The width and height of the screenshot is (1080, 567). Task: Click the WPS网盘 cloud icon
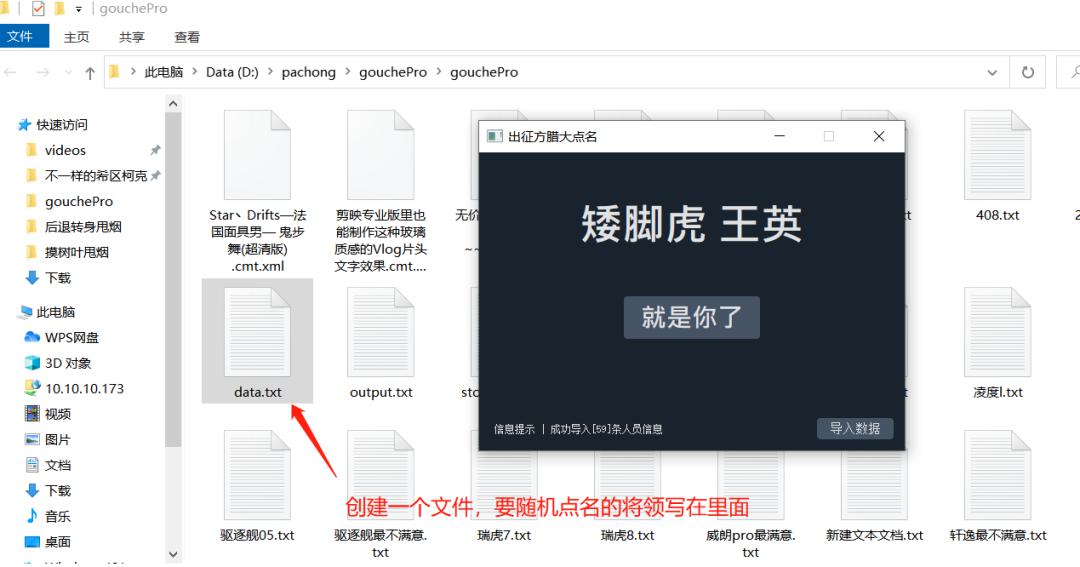pyautogui.click(x=32, y=337)
